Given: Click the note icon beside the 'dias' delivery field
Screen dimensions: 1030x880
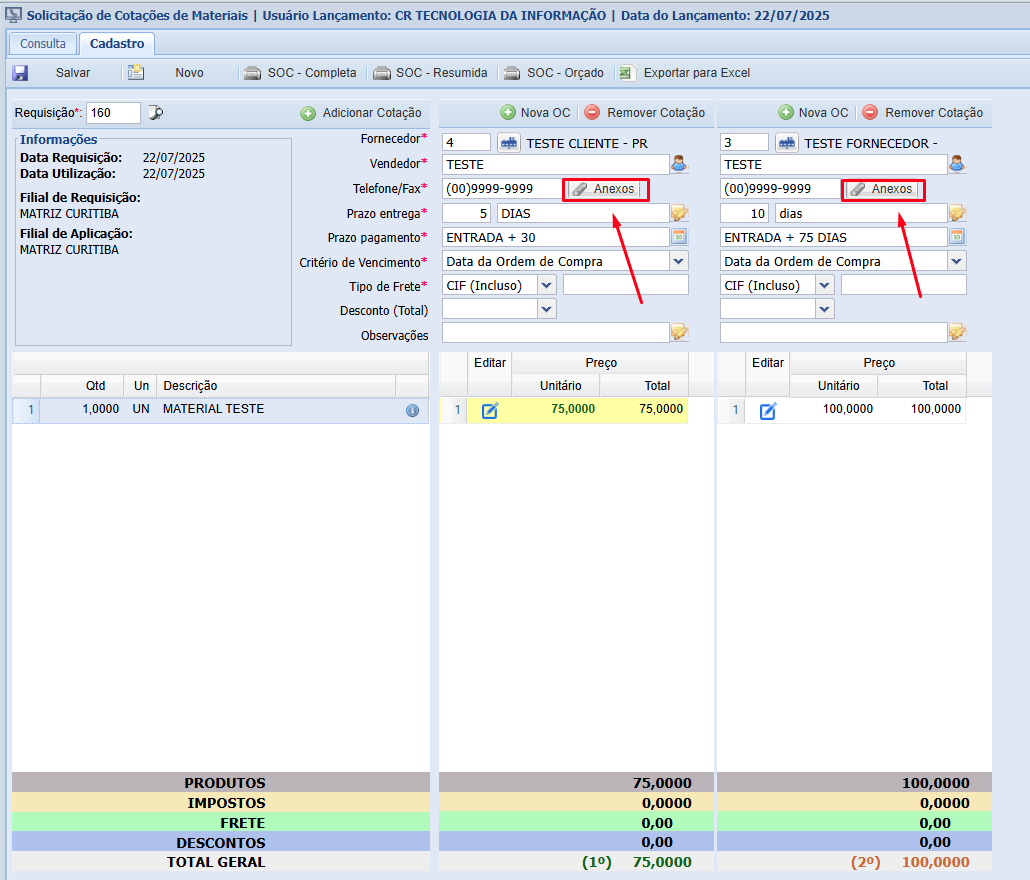Looking at the screenshot, I should pyautogui.click(x=957, y=213).
